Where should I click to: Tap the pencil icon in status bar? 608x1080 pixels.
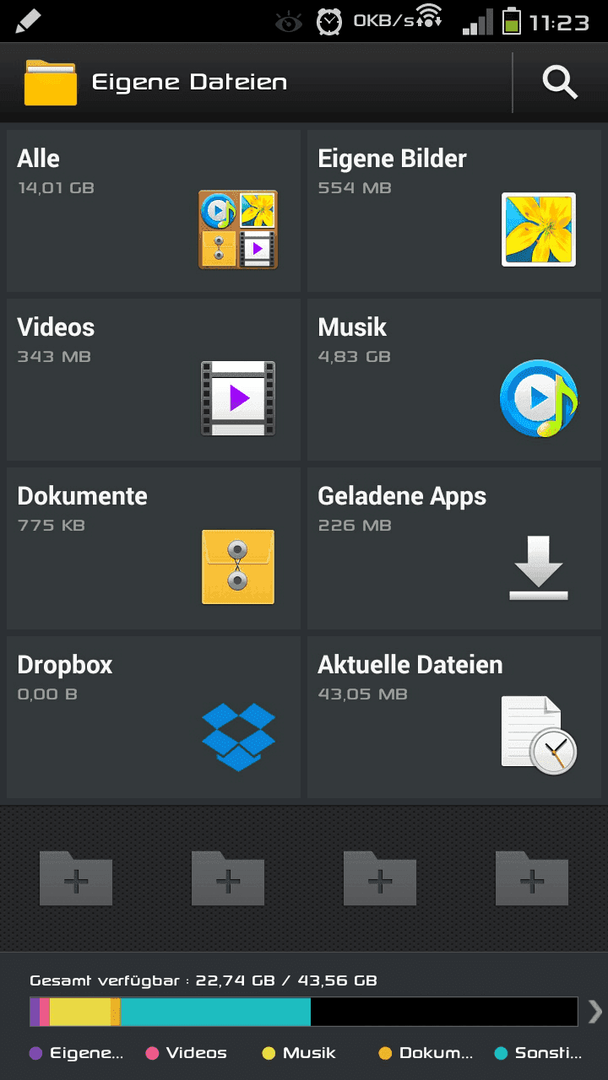point(28,21)
